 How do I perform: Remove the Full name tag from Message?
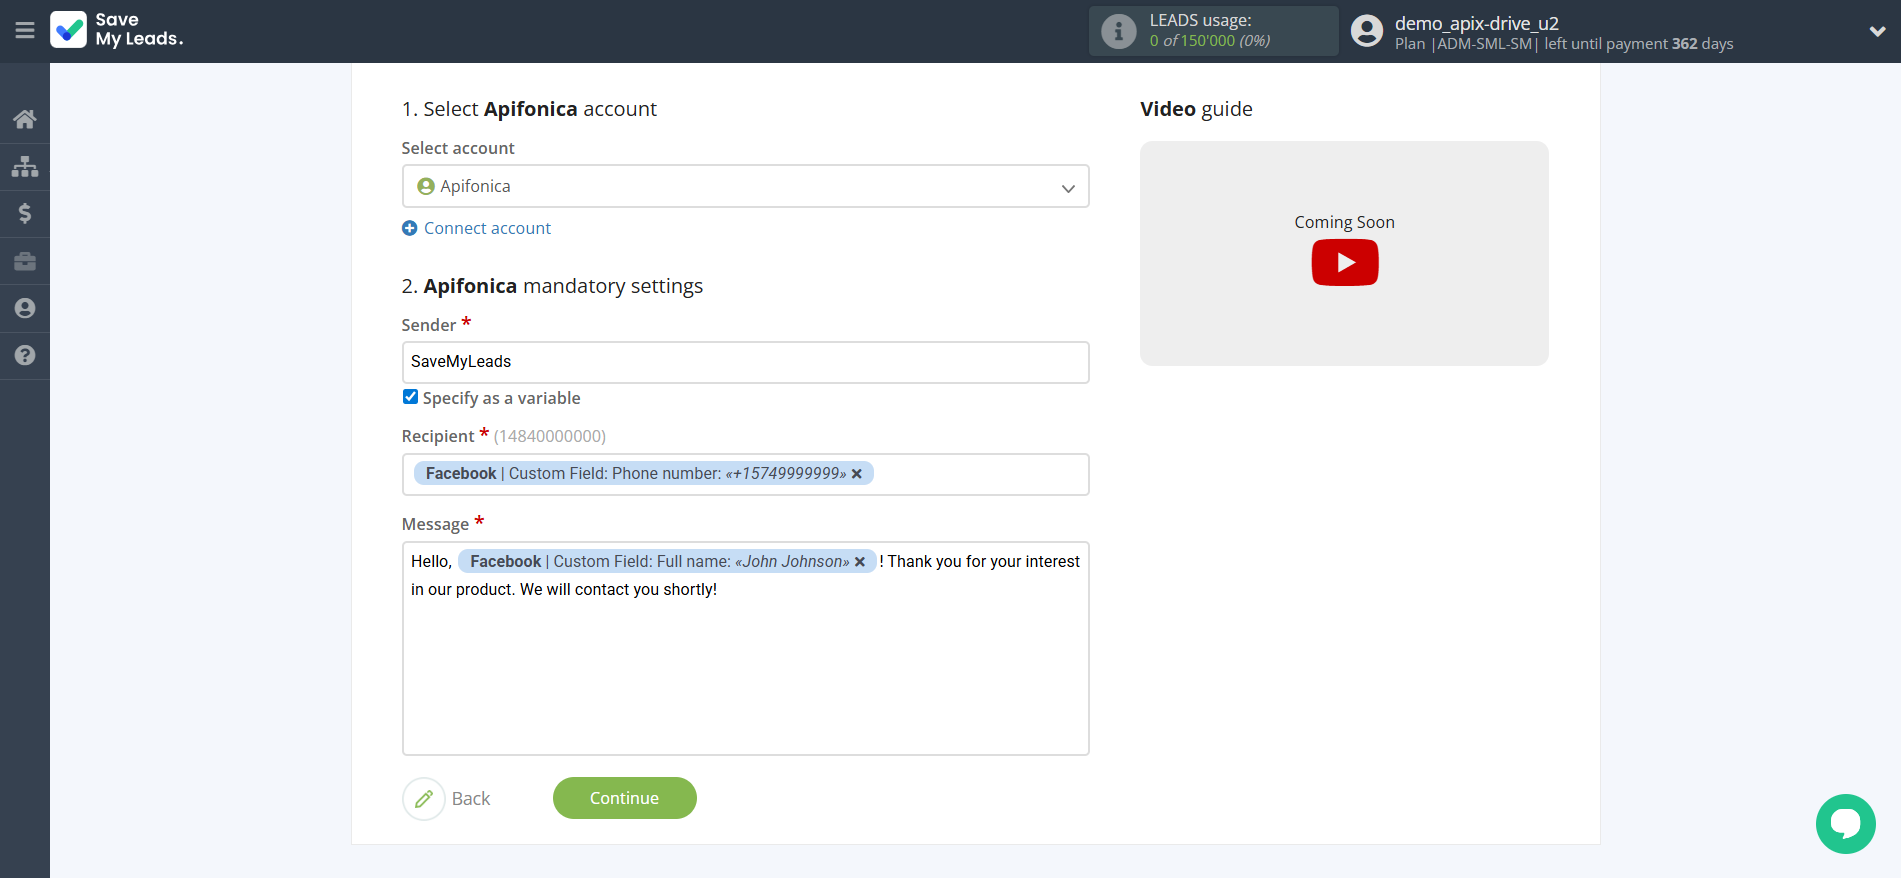(x=860, y=562)
